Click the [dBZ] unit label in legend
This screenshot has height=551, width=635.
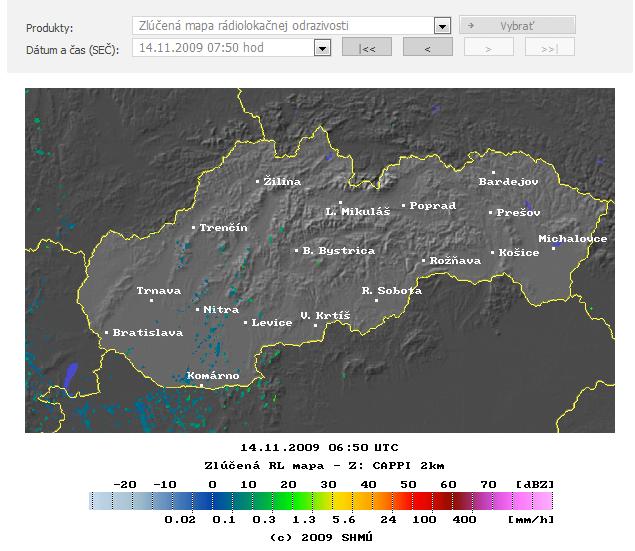pyautogui.click(x=535, y=484)
